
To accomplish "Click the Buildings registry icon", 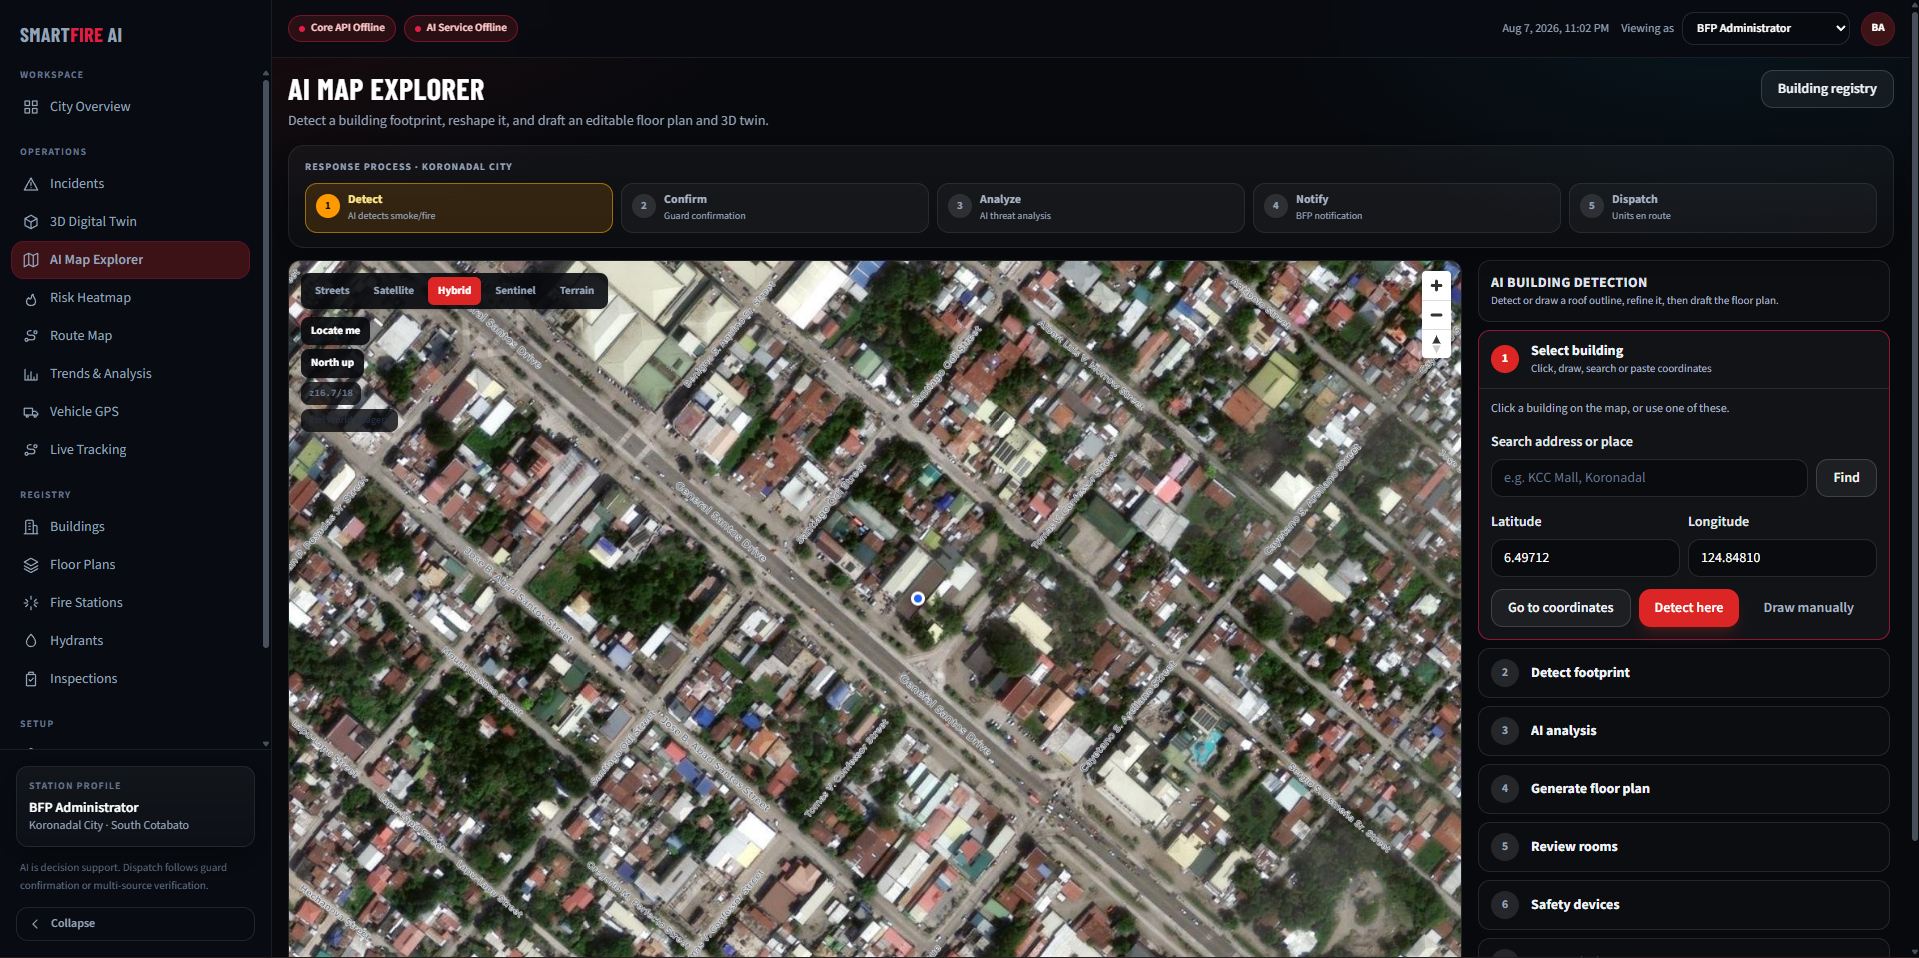I will click(x=31, y=527).
